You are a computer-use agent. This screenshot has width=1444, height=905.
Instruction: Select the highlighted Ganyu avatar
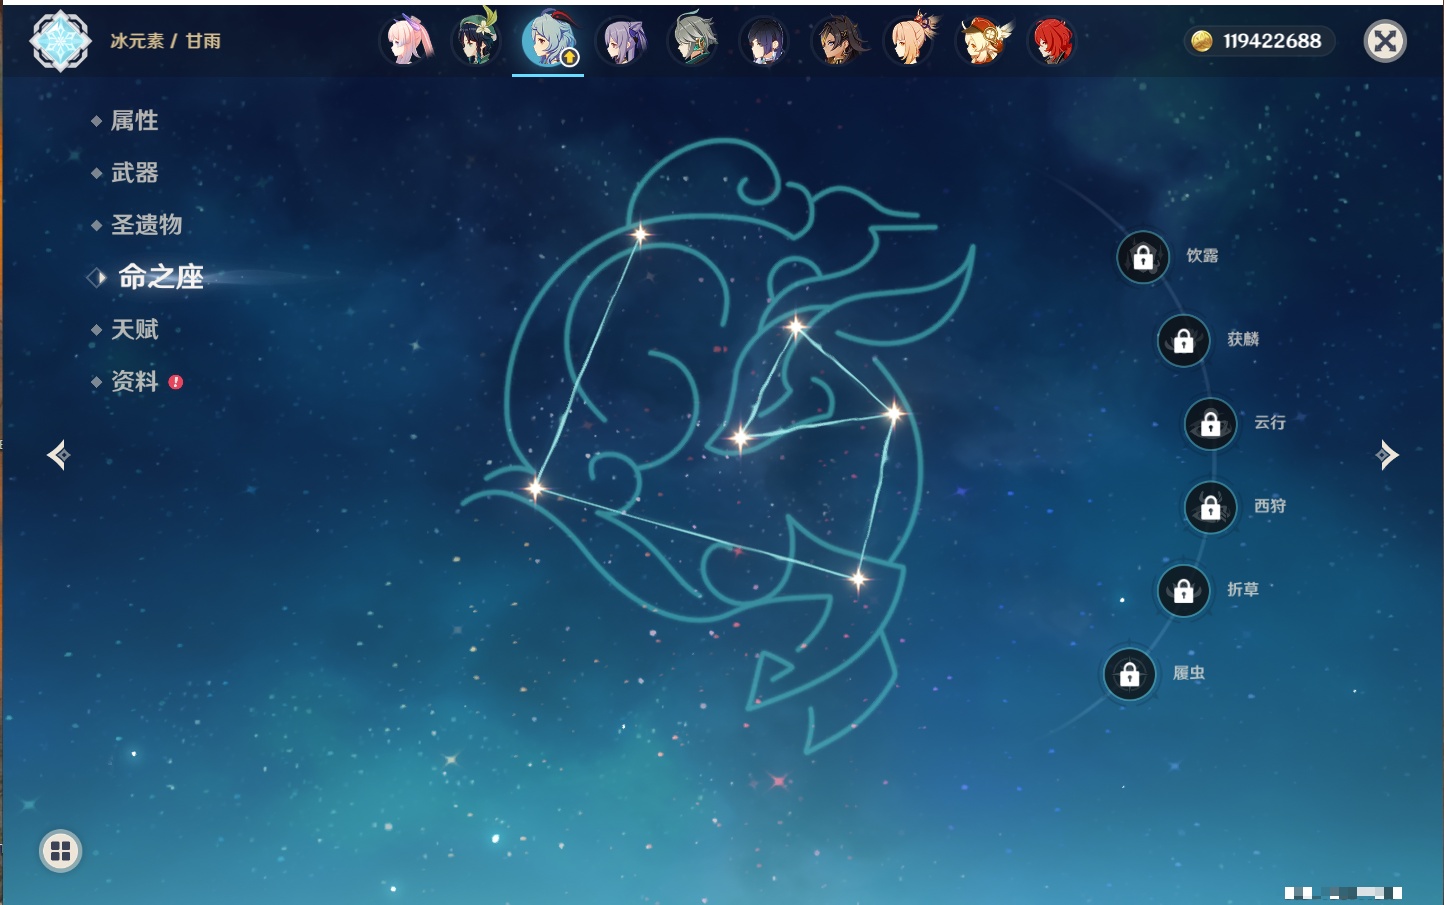point(549,41)
